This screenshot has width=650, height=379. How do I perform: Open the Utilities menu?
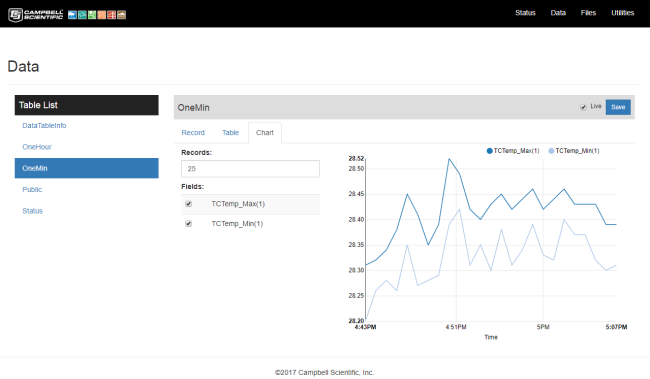[623, 13]
